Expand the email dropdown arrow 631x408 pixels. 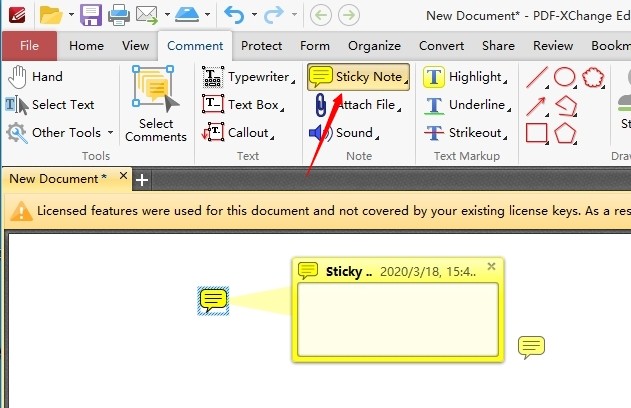click(x=167, y=15)
